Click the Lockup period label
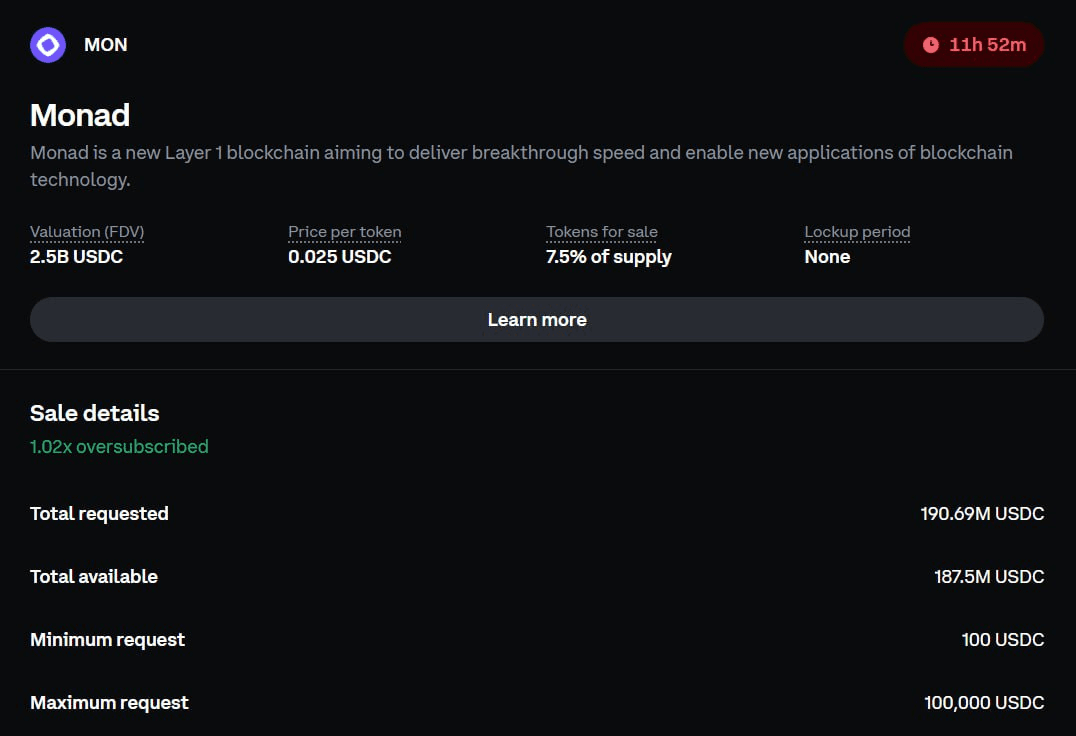 (x=857, y=232)
